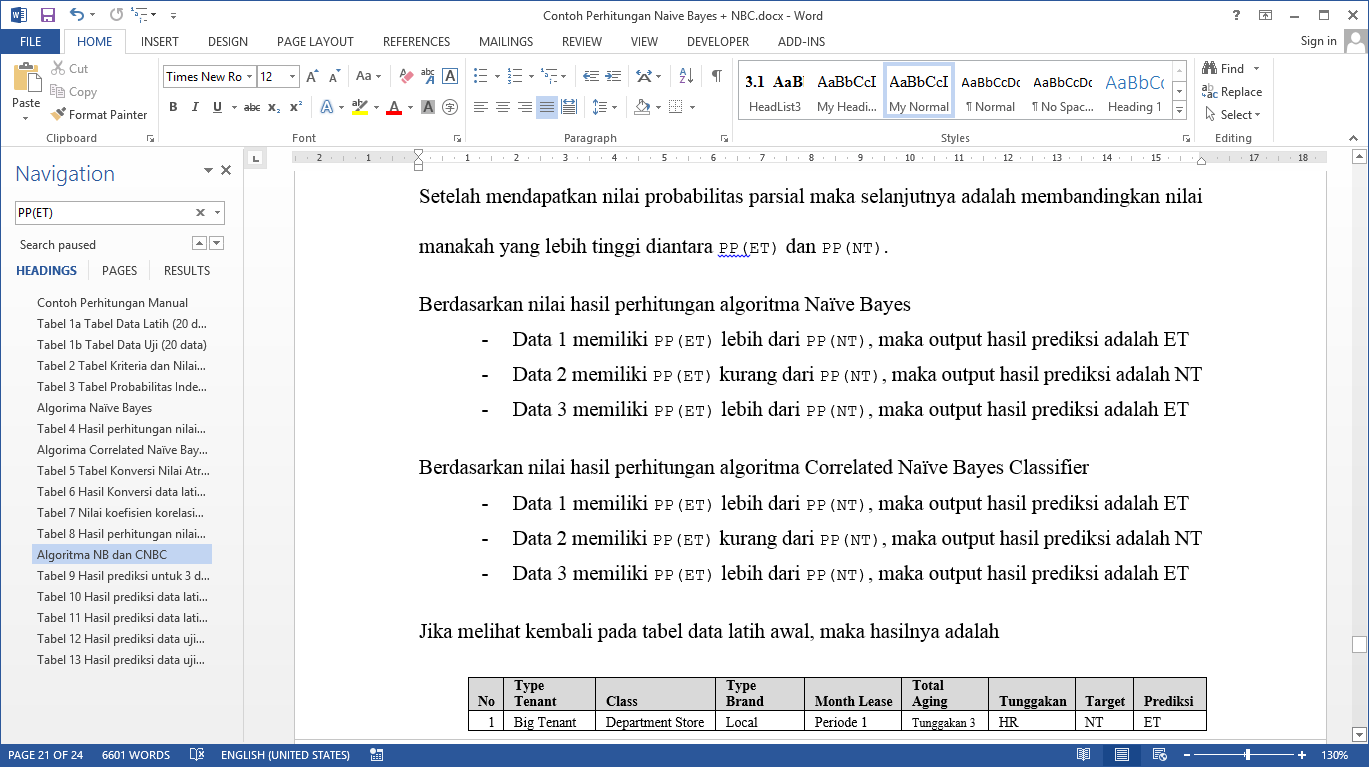Open the PAGE LAYOUT ribbon tab
The width and height of the screenshot is (1369, 767).
pos(315,42)
